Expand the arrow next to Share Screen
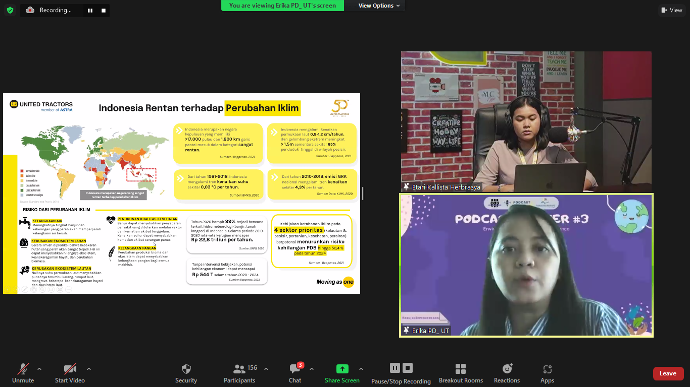 [x=361, y=369]
